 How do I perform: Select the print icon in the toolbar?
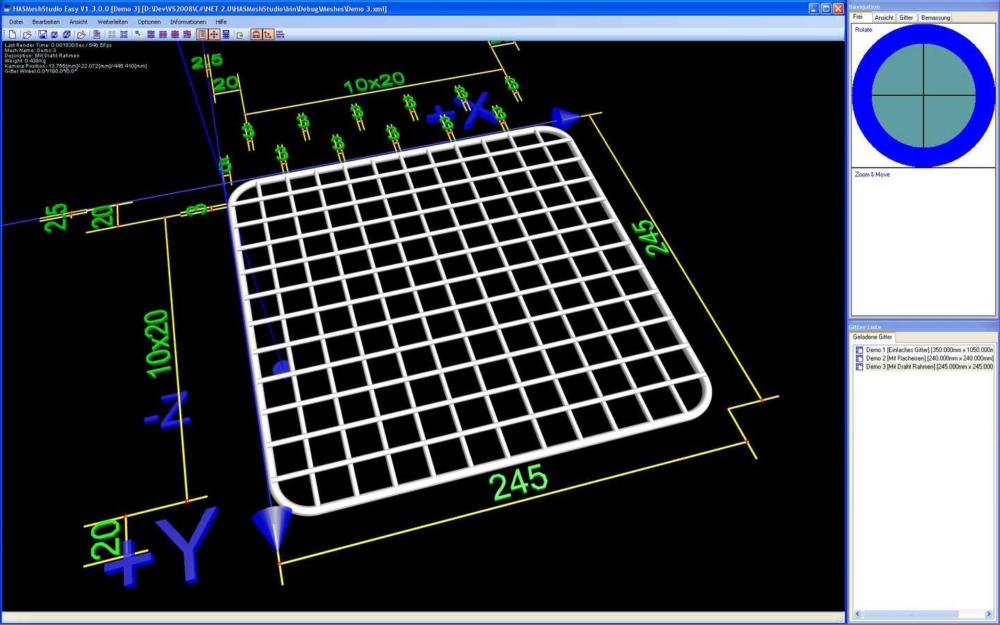coord(96,34)
